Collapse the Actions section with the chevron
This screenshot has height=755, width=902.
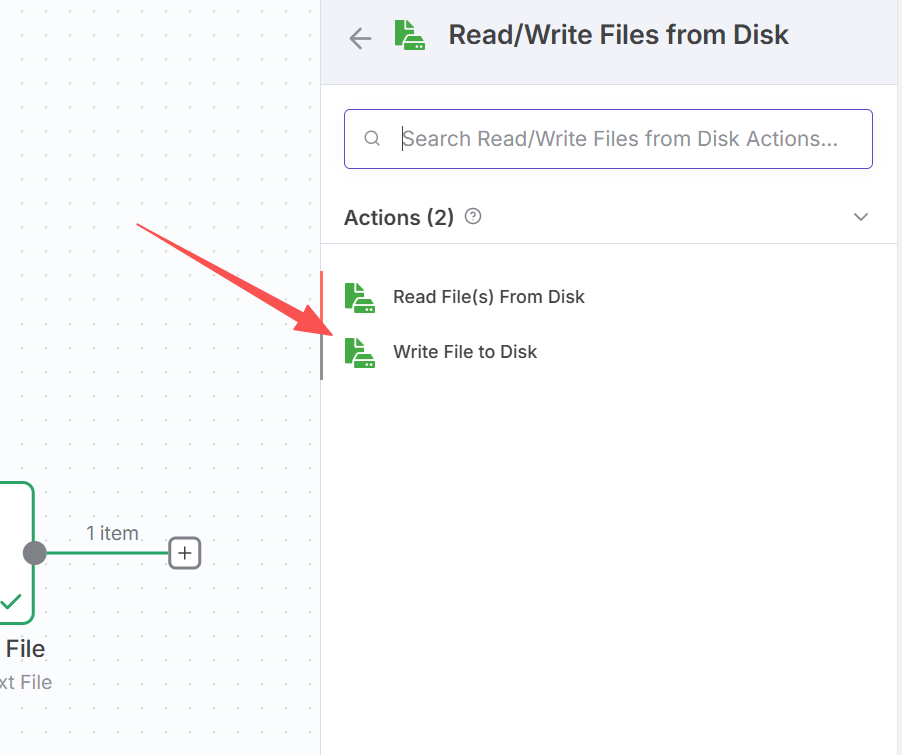860,217
